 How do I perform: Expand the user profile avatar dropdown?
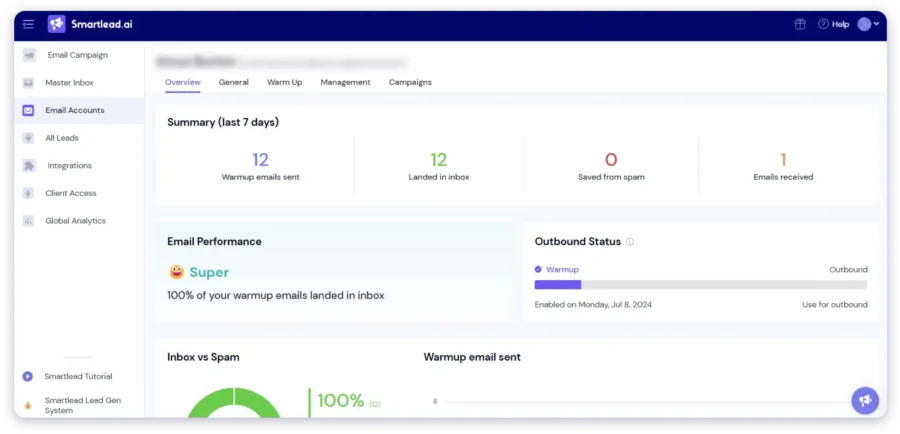point(868,24)
